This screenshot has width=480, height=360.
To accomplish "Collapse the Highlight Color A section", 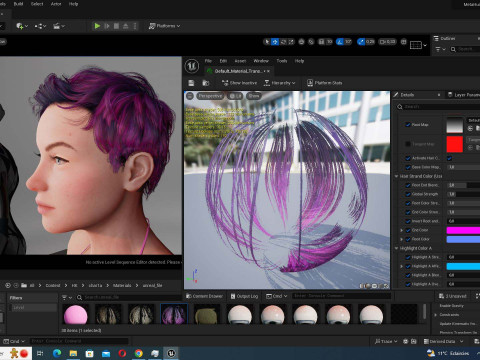I will tap(397, 248).
